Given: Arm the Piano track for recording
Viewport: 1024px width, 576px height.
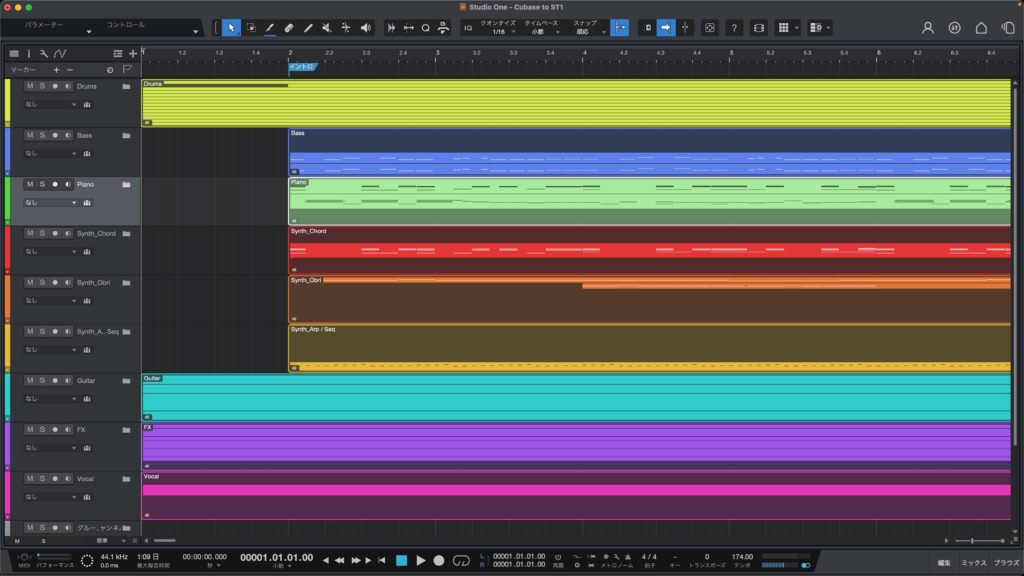Looking at the screenshot, I should 54,184.
